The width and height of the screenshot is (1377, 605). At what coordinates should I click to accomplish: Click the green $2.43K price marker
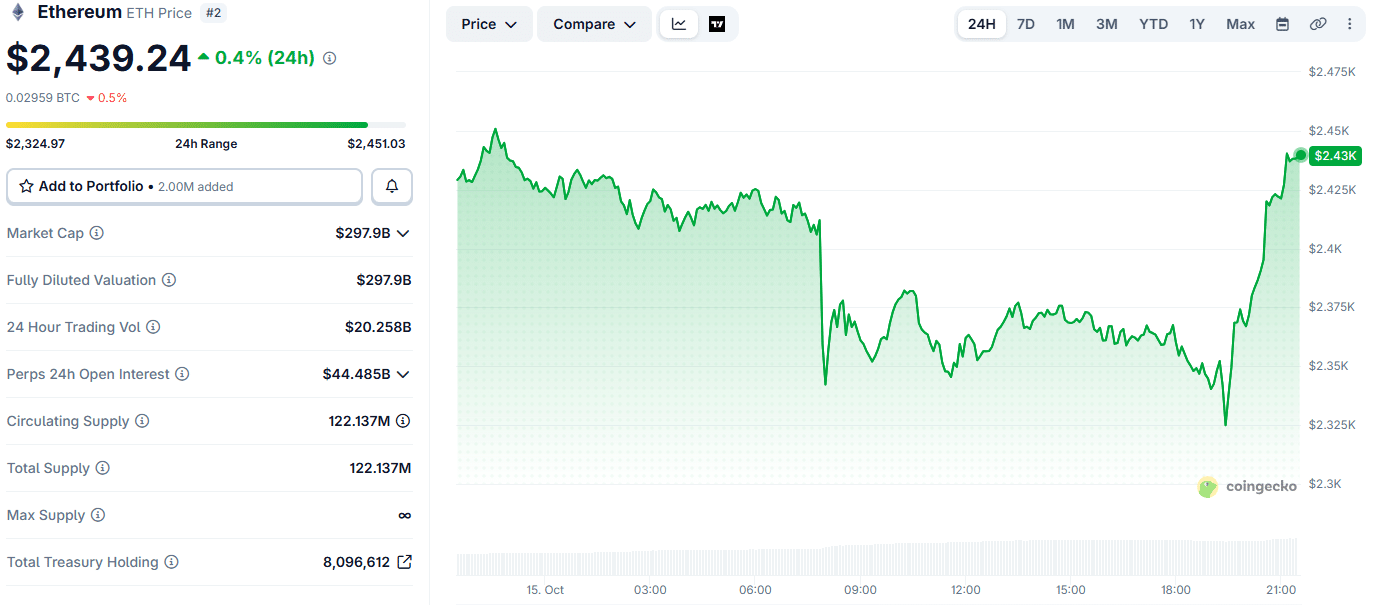tap(1336, 155)
